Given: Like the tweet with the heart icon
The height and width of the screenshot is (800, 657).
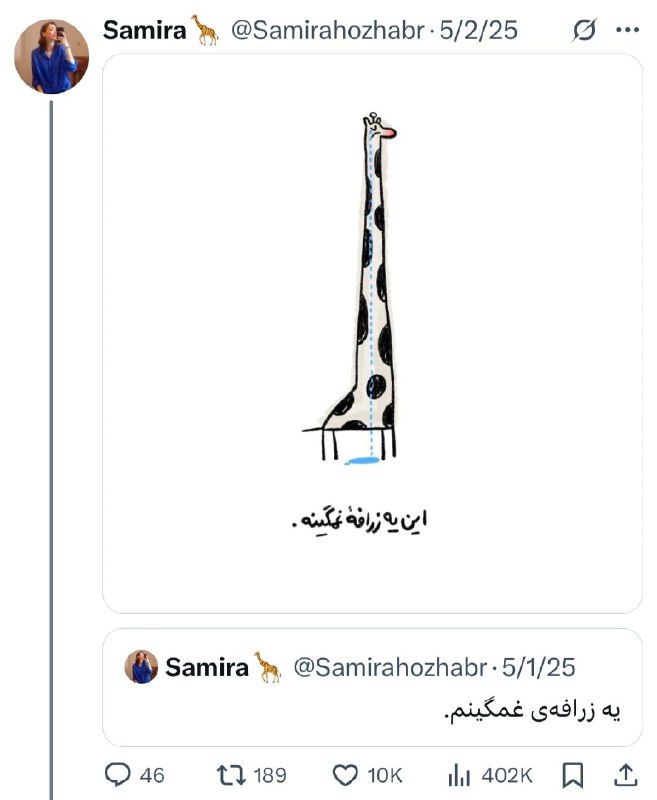Looking at the screenshot, I should pos(345,775).
